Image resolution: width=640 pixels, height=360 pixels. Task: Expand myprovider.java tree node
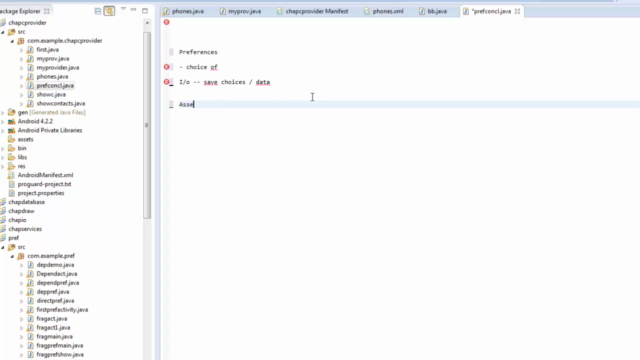(22, 68)
